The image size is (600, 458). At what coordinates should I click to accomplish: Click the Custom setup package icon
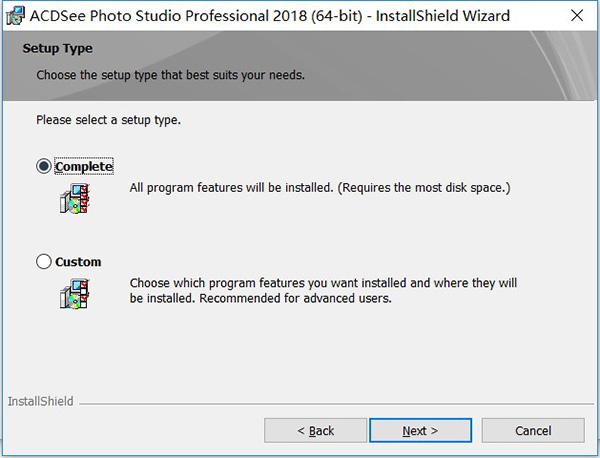coord(75,293)
